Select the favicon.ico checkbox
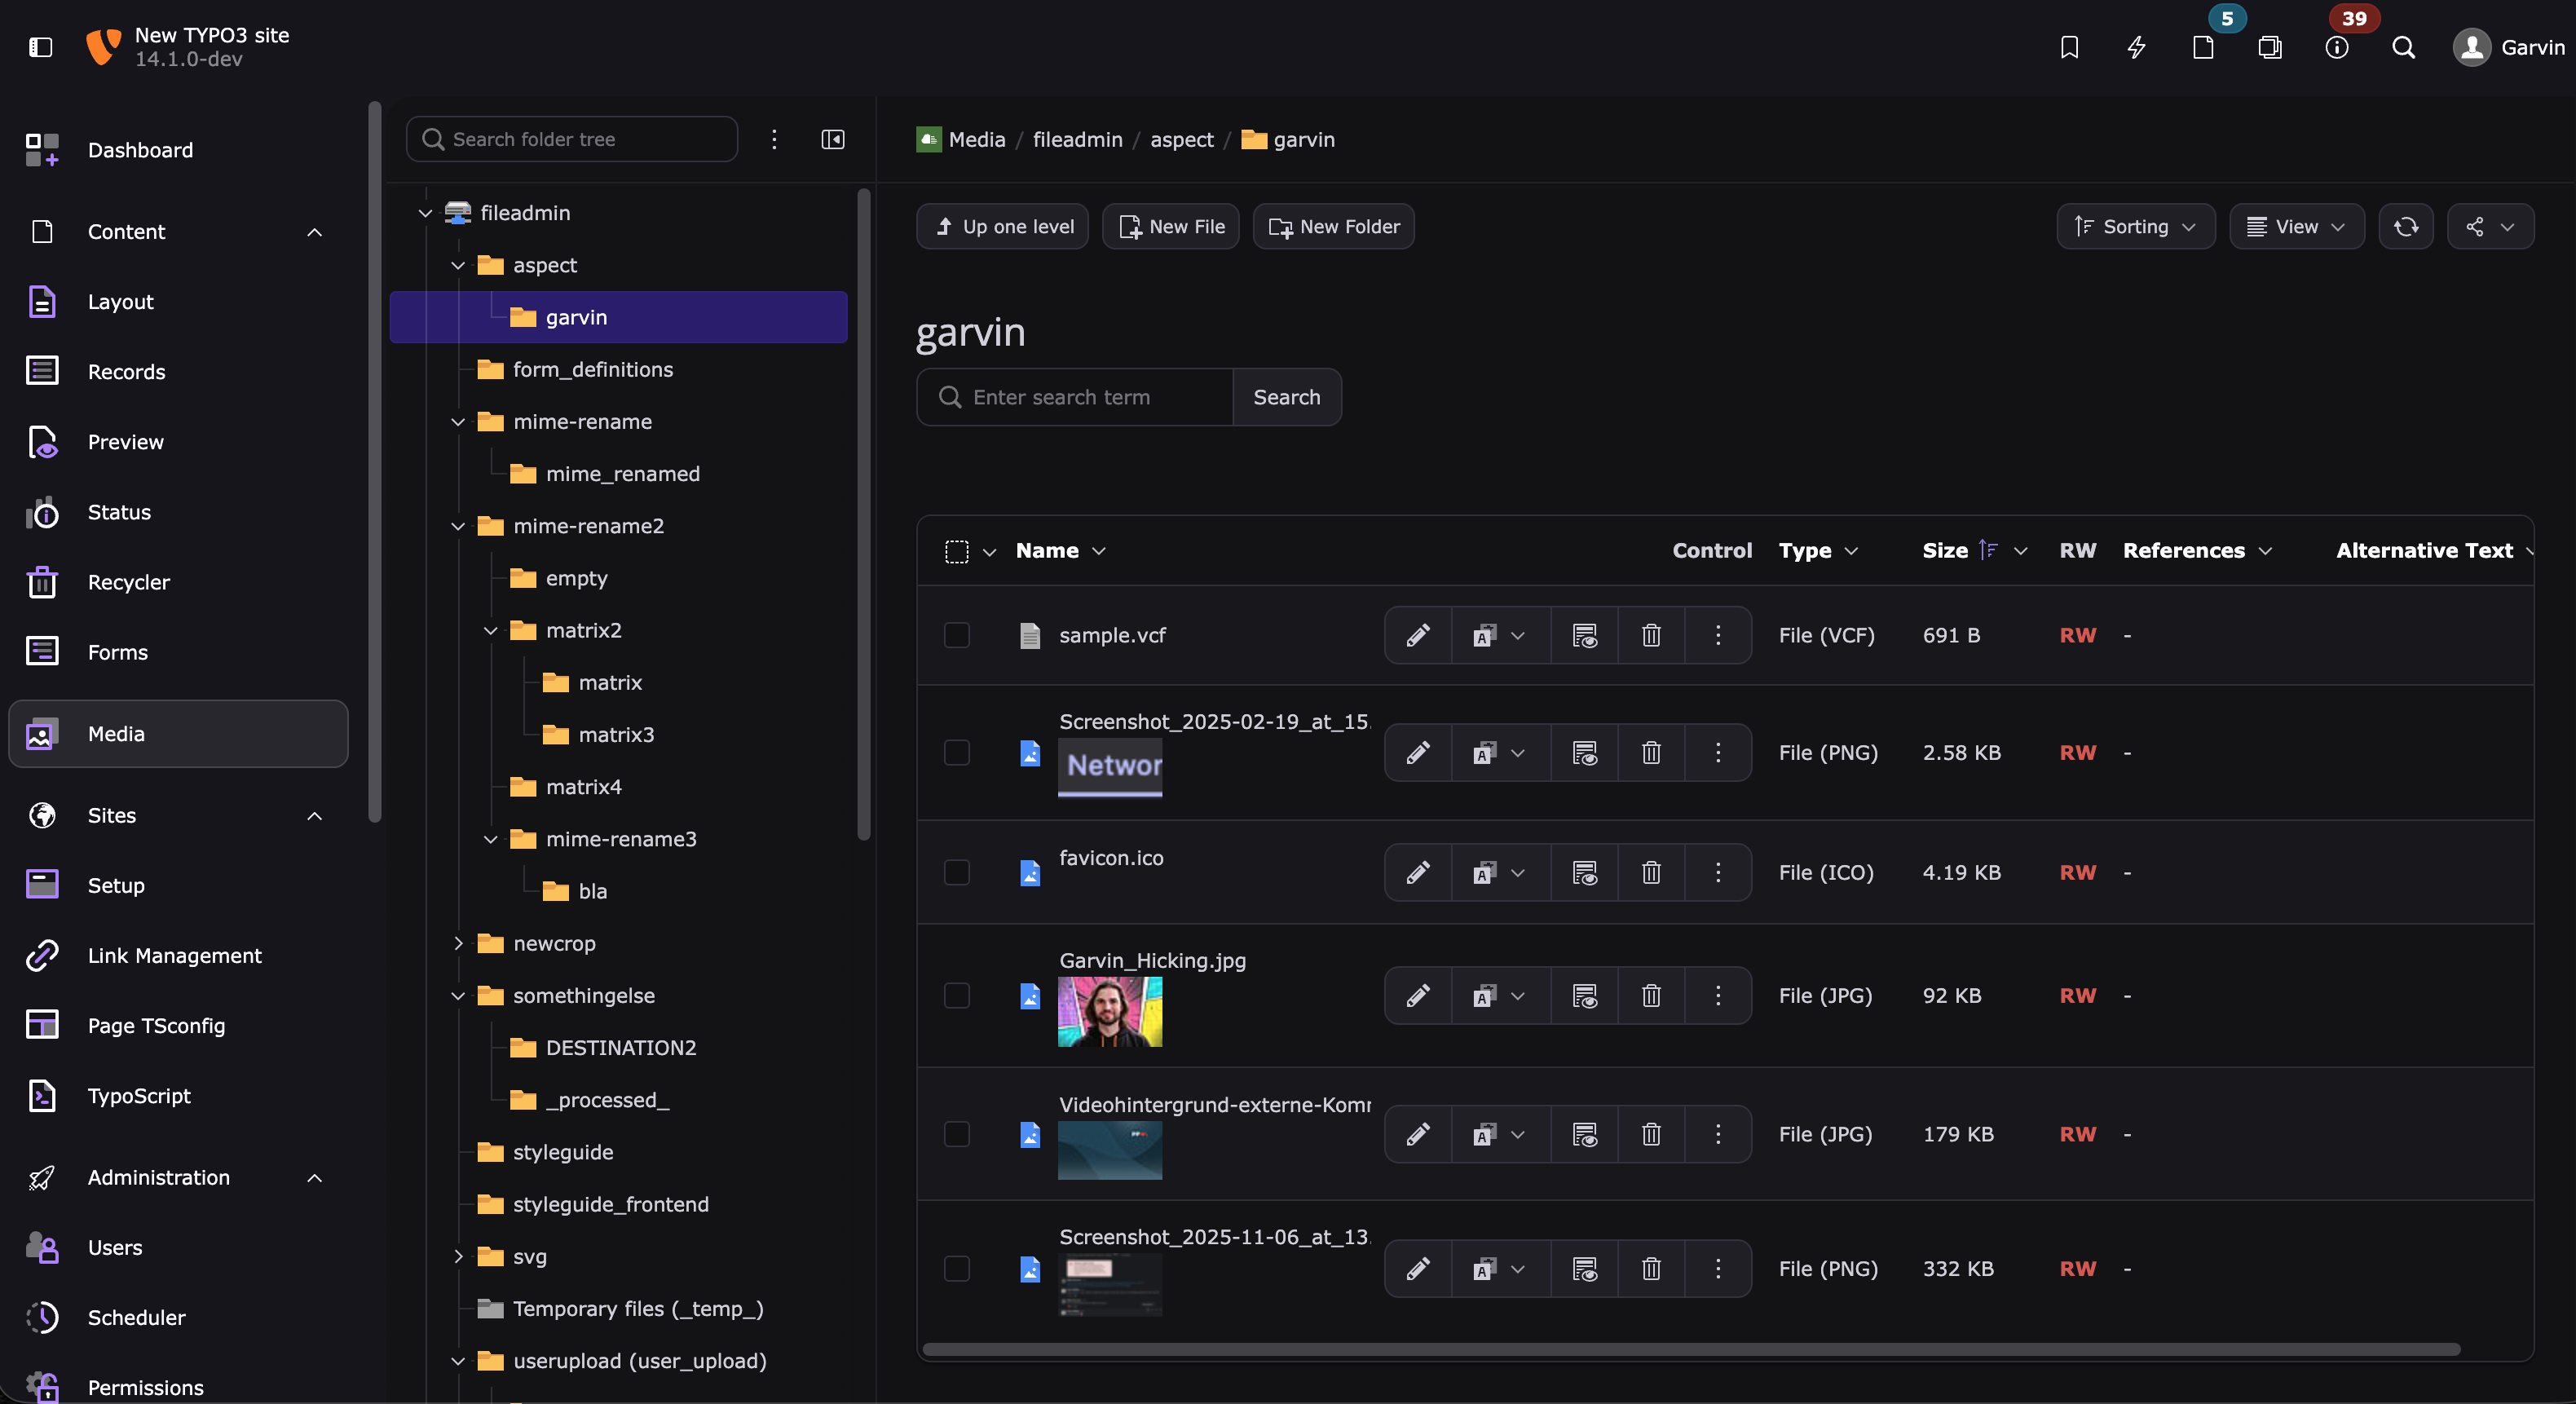The height and width of the screenshot is (1404, 2576). coord(957,872)
